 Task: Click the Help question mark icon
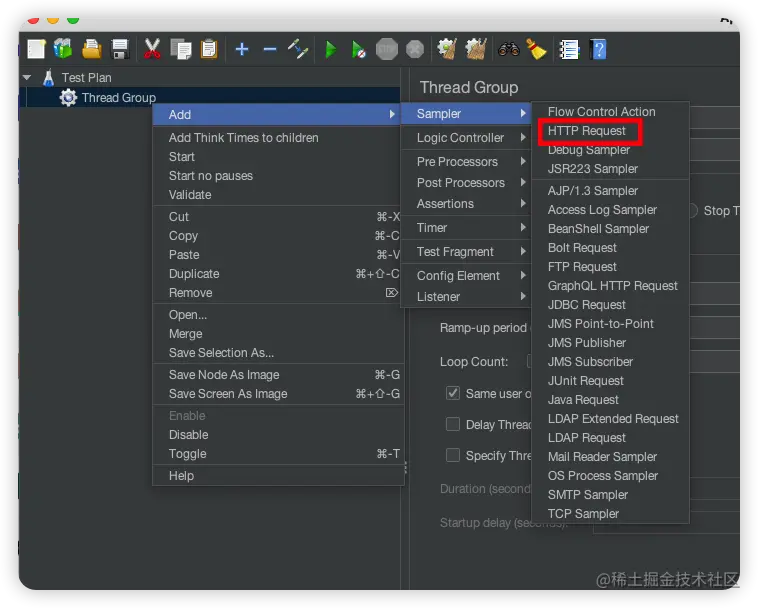(x=598, y=49)
